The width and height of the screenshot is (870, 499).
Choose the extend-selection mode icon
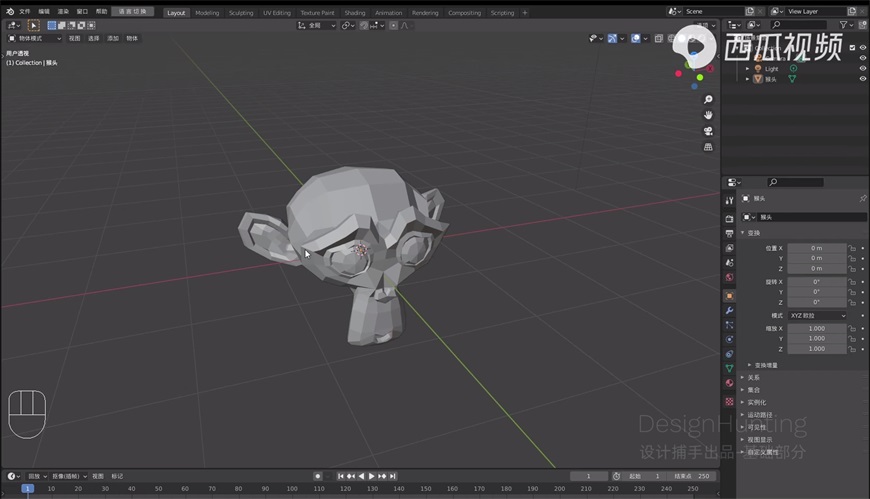pyautogui.click(x=62, y=25)
